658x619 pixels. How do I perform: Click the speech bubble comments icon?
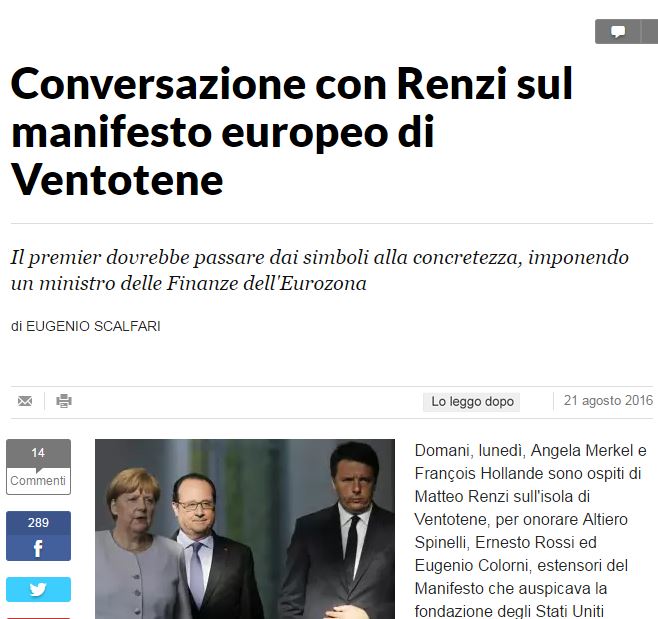coord(618,31)
